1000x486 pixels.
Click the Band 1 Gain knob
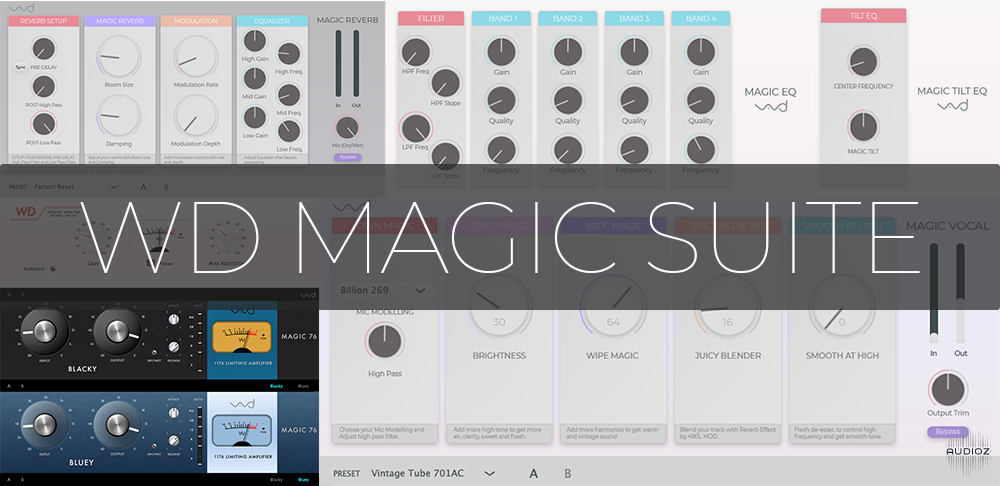501,52
